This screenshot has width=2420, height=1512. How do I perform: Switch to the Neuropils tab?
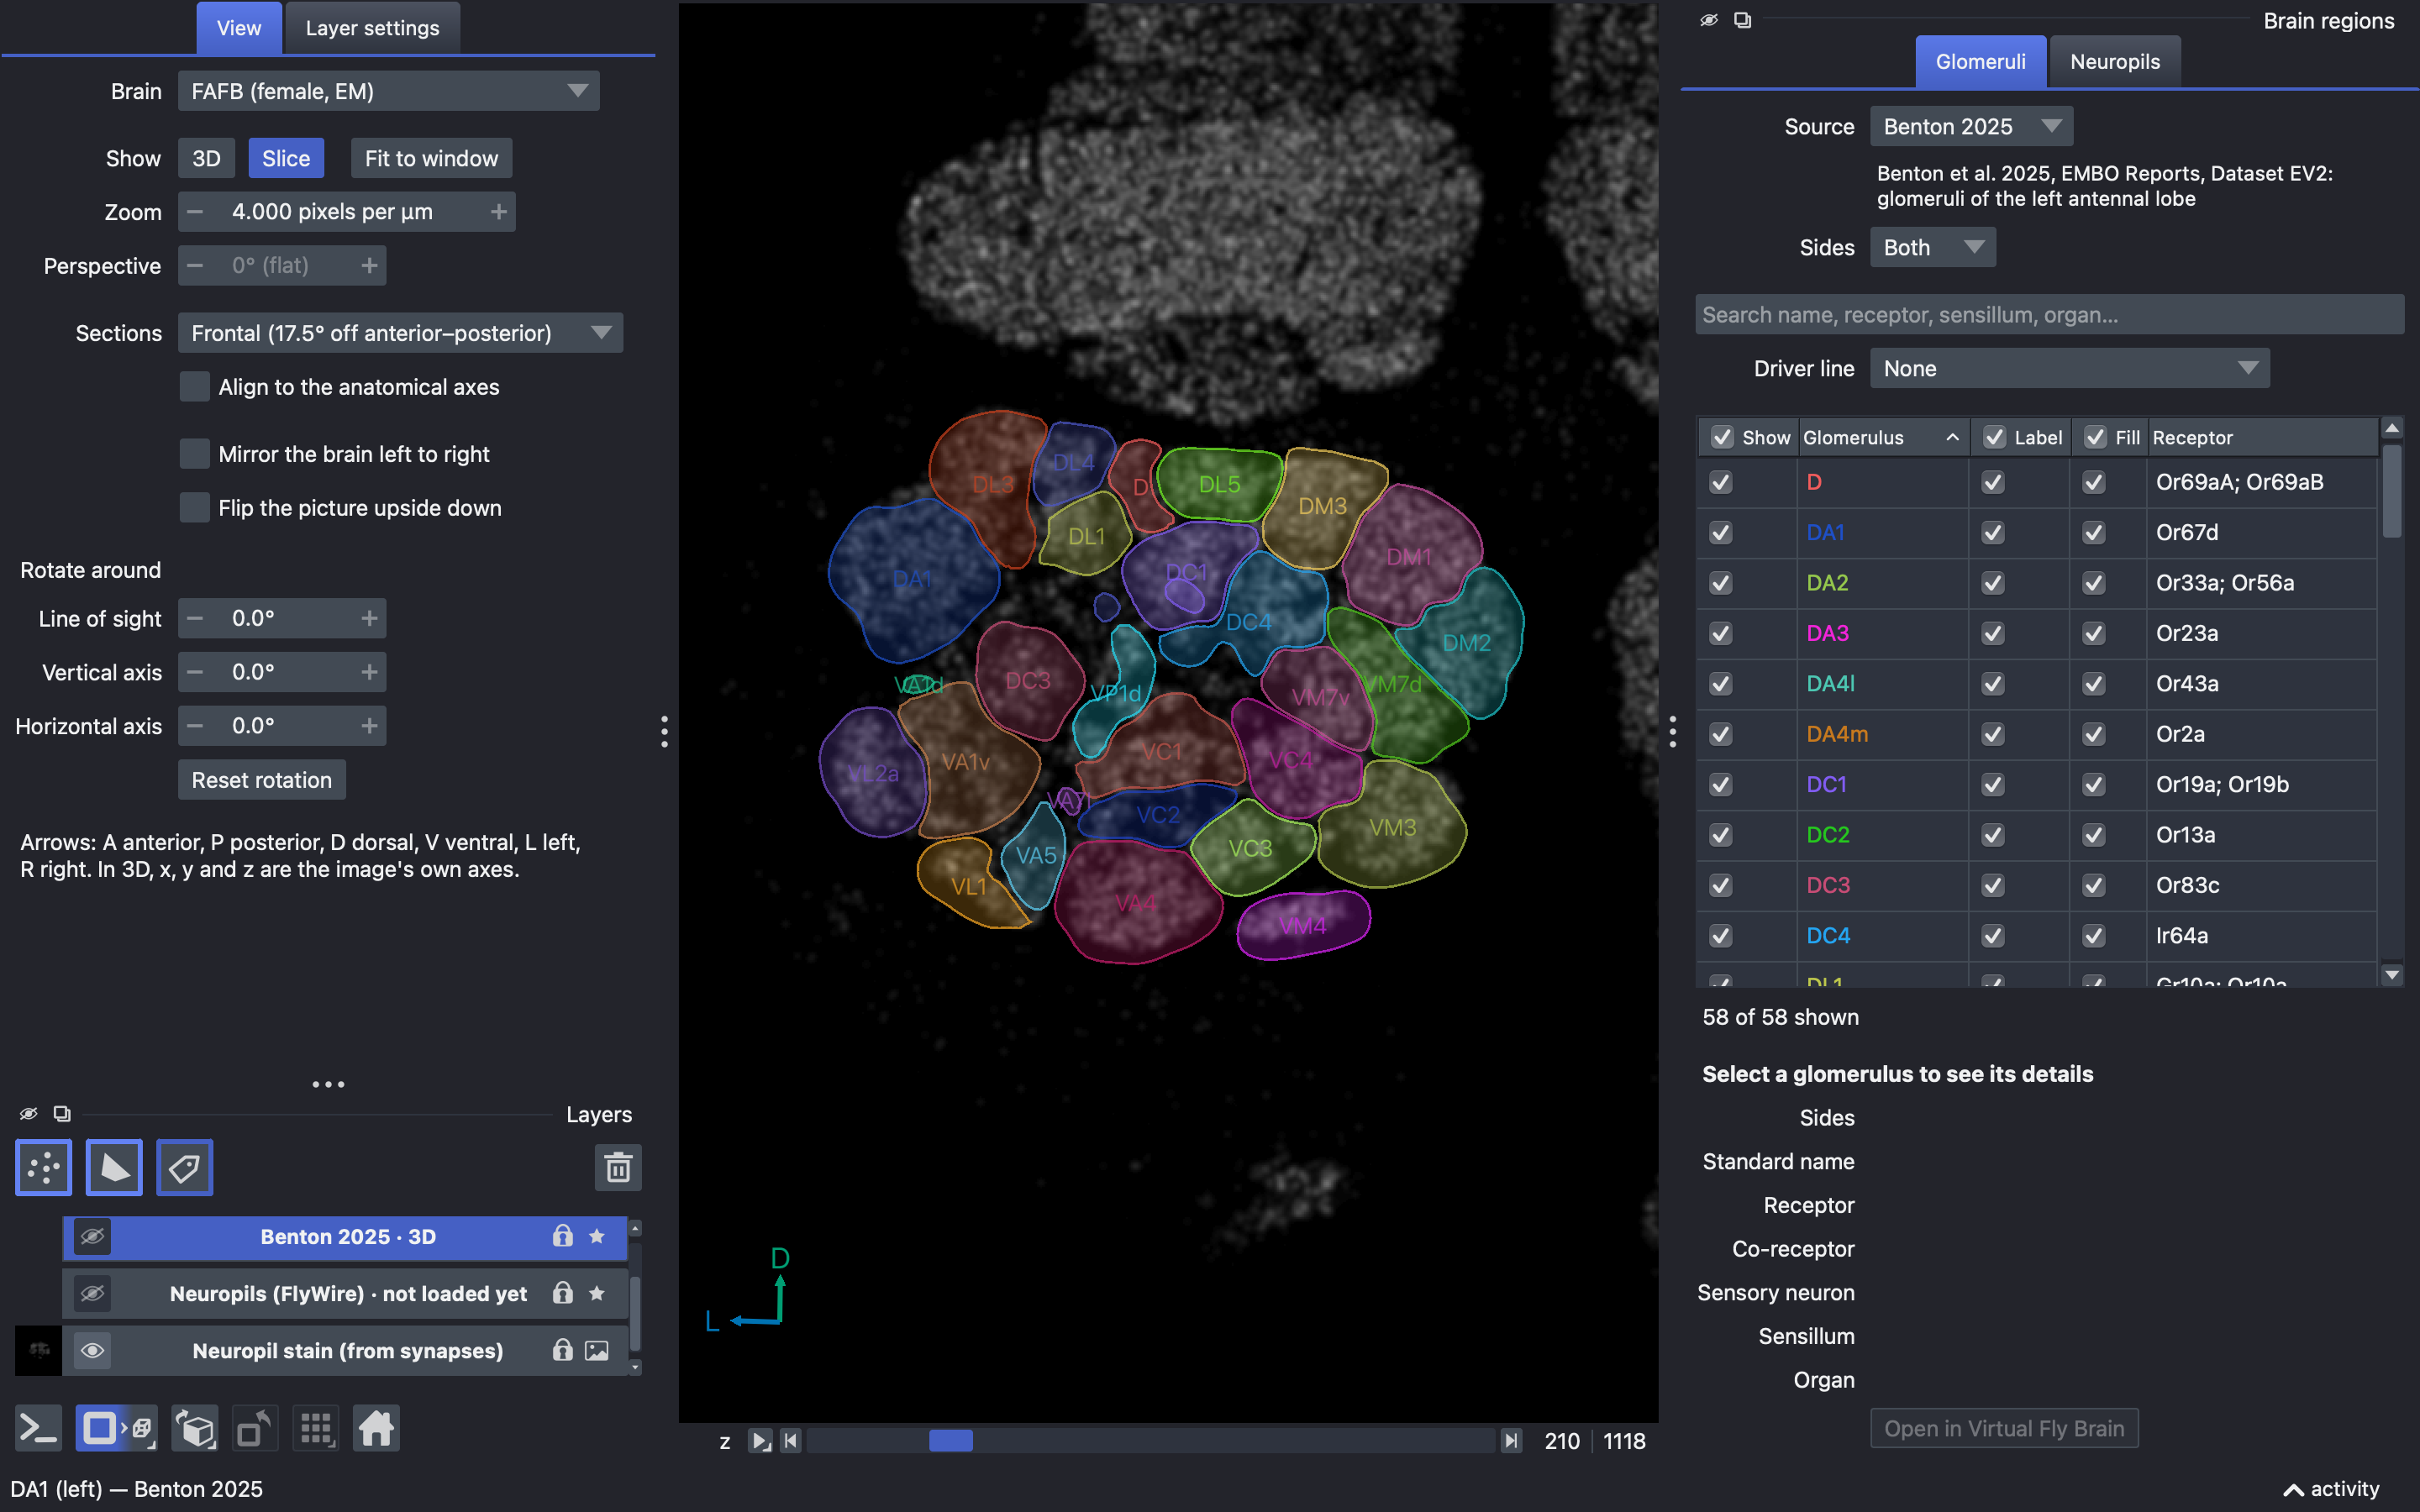tap(2114, 61)
